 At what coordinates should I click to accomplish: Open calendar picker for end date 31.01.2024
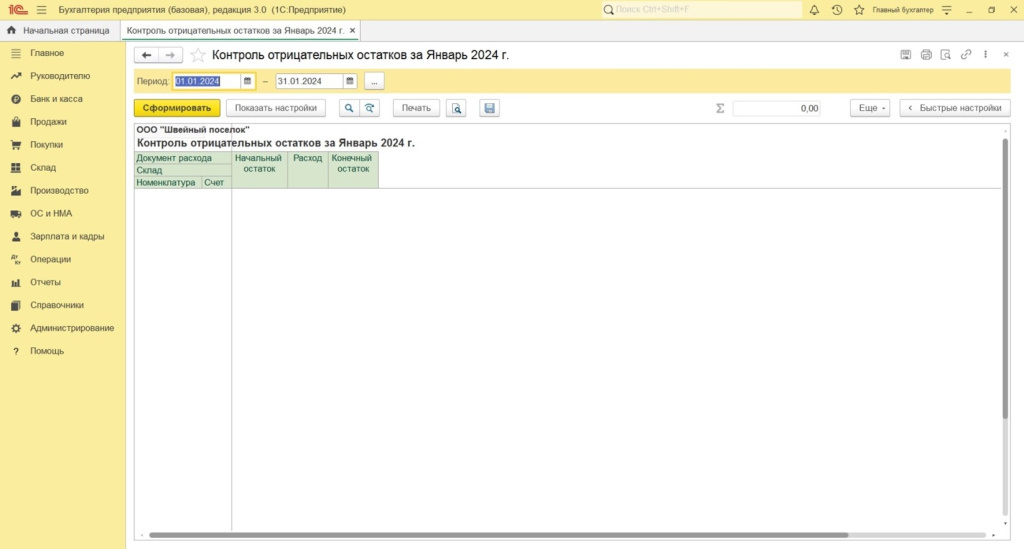[x=349, y=81]
